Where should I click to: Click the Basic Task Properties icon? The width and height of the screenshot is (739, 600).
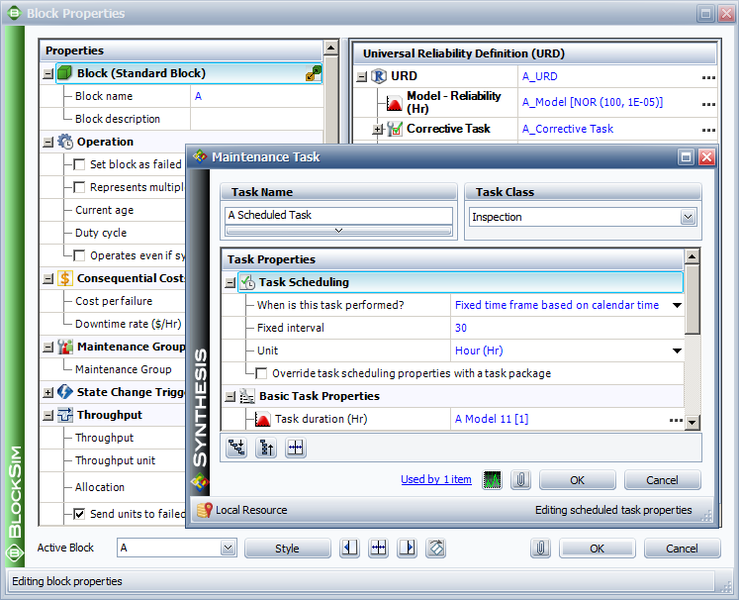(x=247, y=396)
